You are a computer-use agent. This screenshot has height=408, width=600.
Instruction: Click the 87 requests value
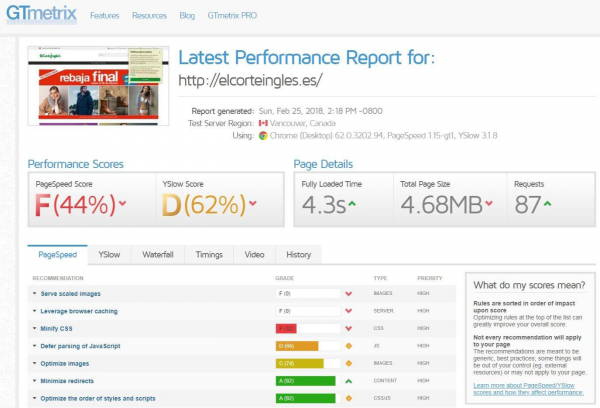(528, 205)
